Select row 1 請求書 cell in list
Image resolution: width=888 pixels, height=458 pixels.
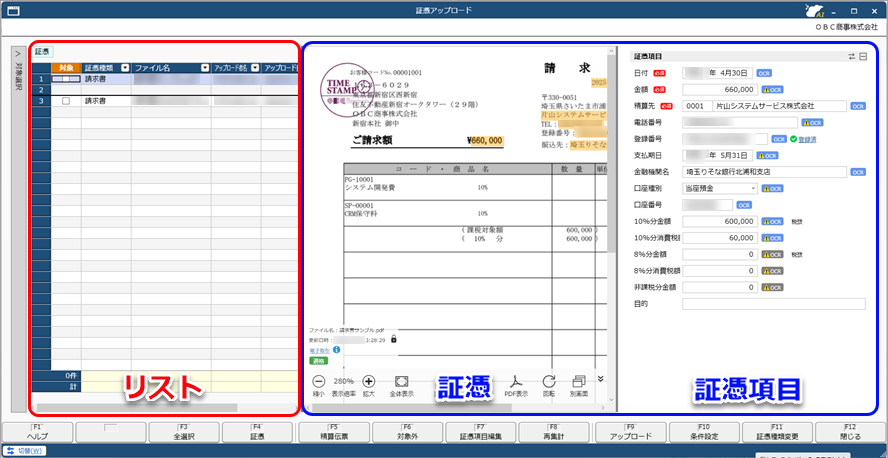106,79
